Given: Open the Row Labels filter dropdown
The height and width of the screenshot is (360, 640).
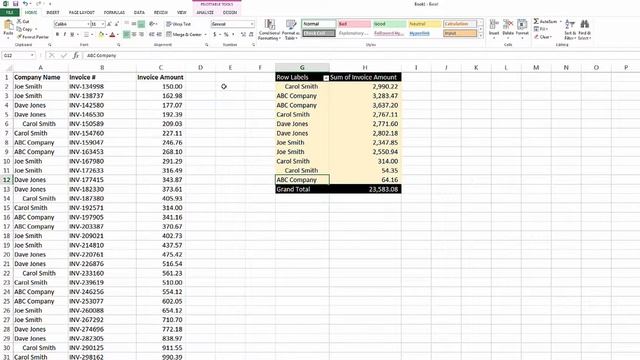Looking at the screenshot, I should pyautogui.click(x=326, y=78).
